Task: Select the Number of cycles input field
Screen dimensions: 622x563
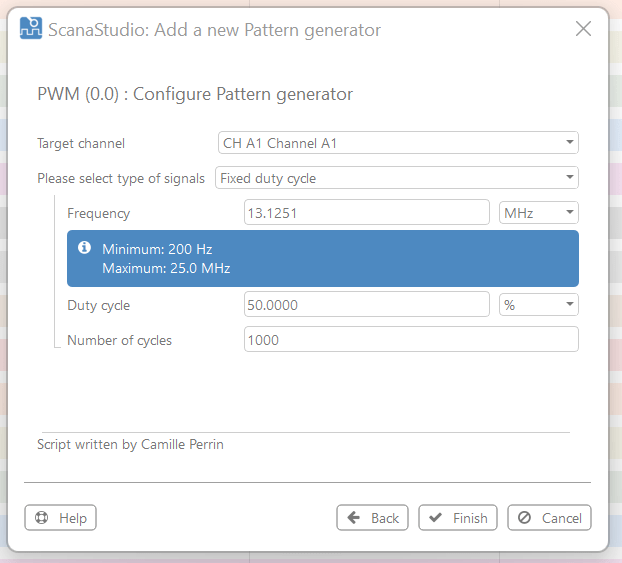Action: pyautogui.click(x=410, y=340)
